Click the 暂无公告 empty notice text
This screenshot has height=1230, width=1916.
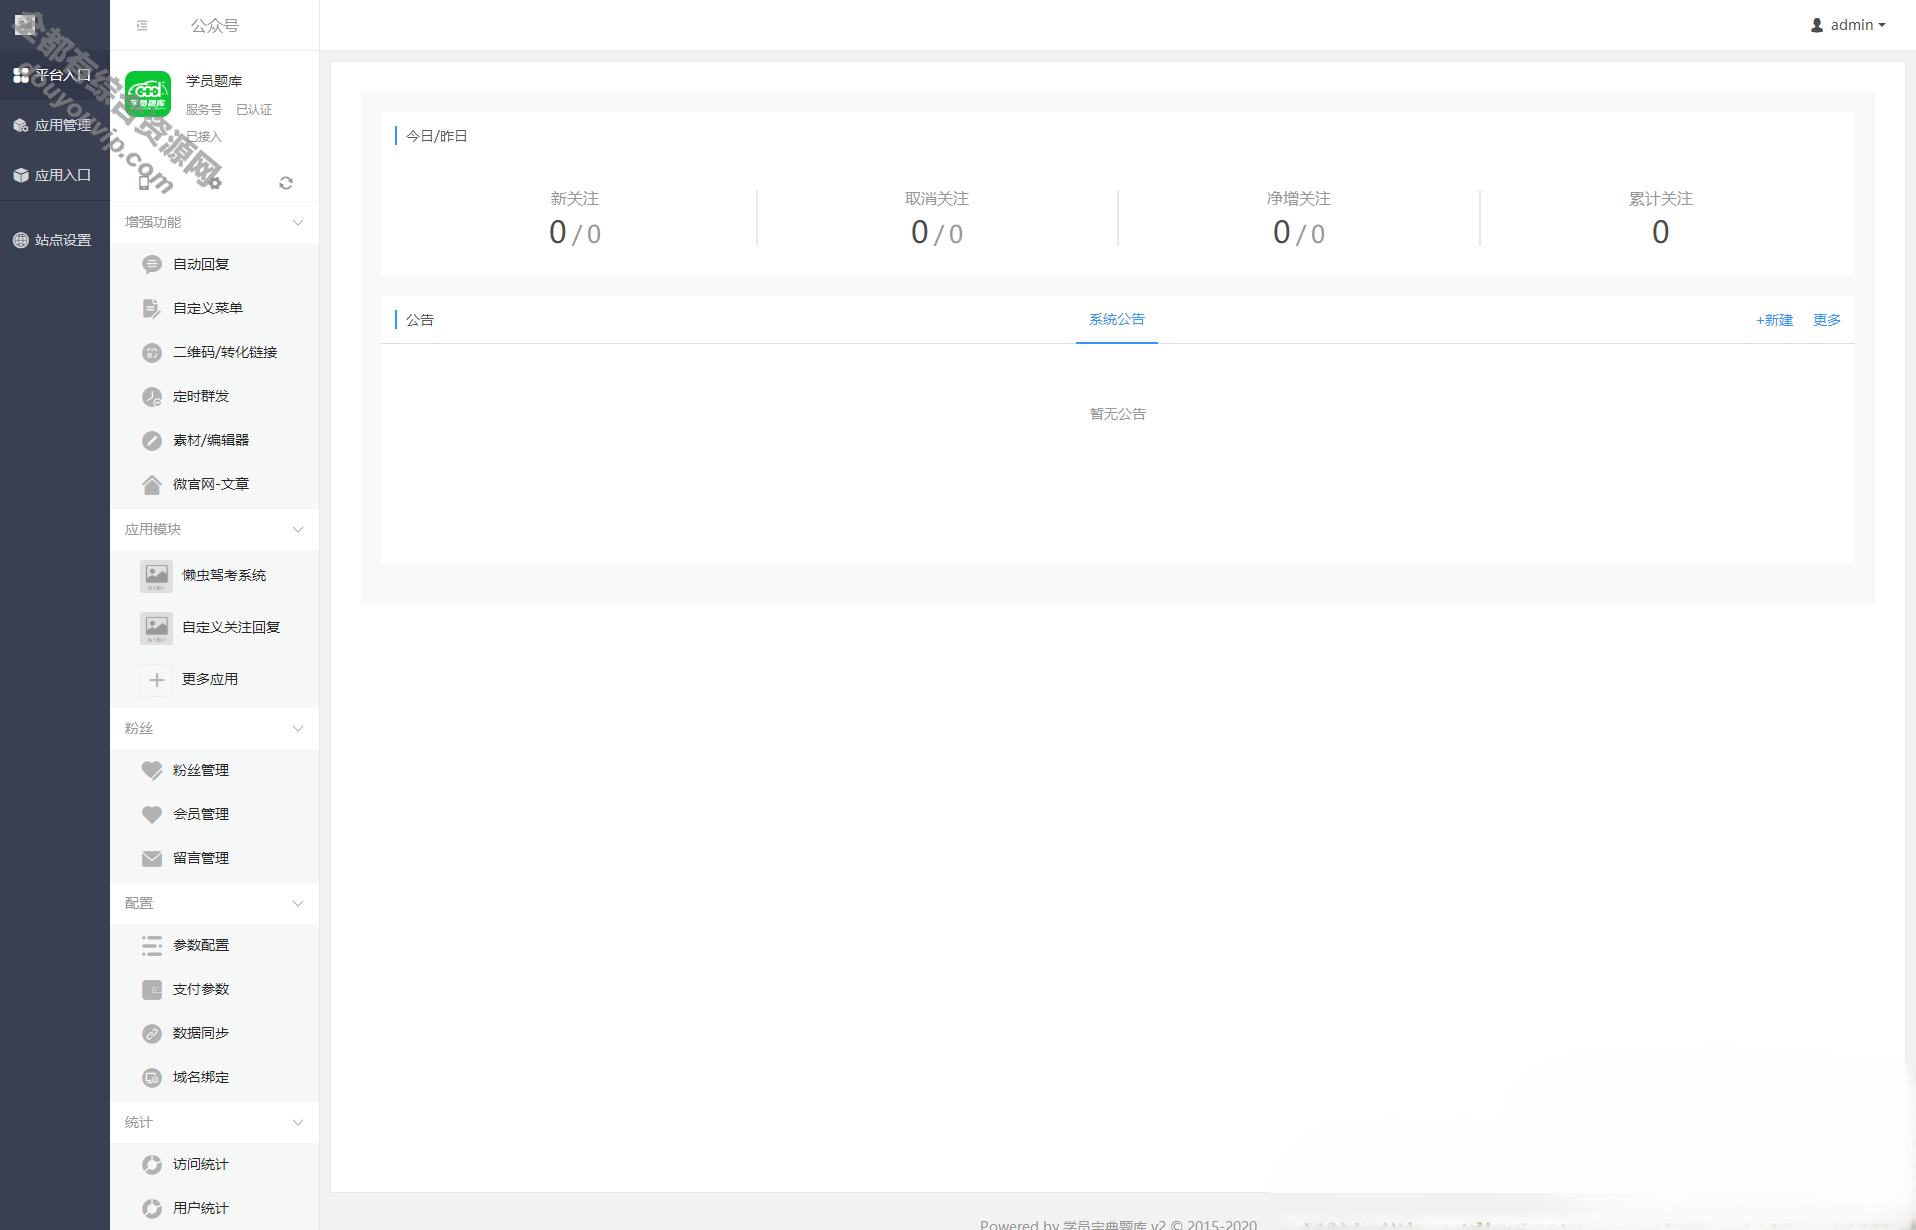[1118, 414]
